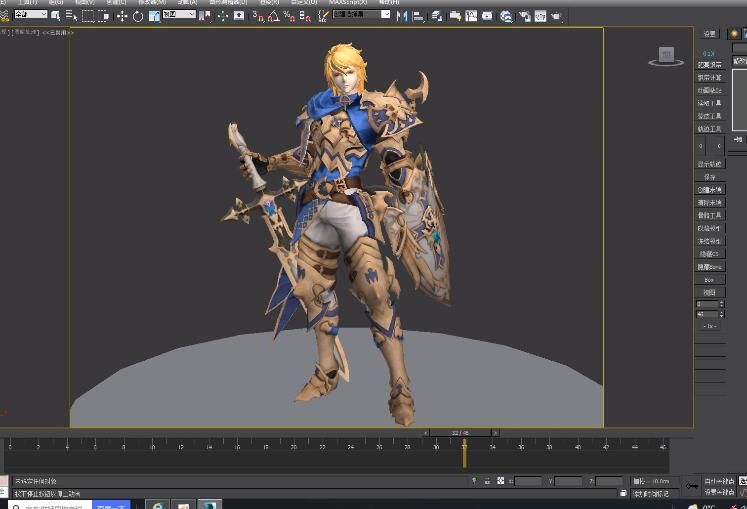Click the teapot Render Production icon

click(556, 16)
